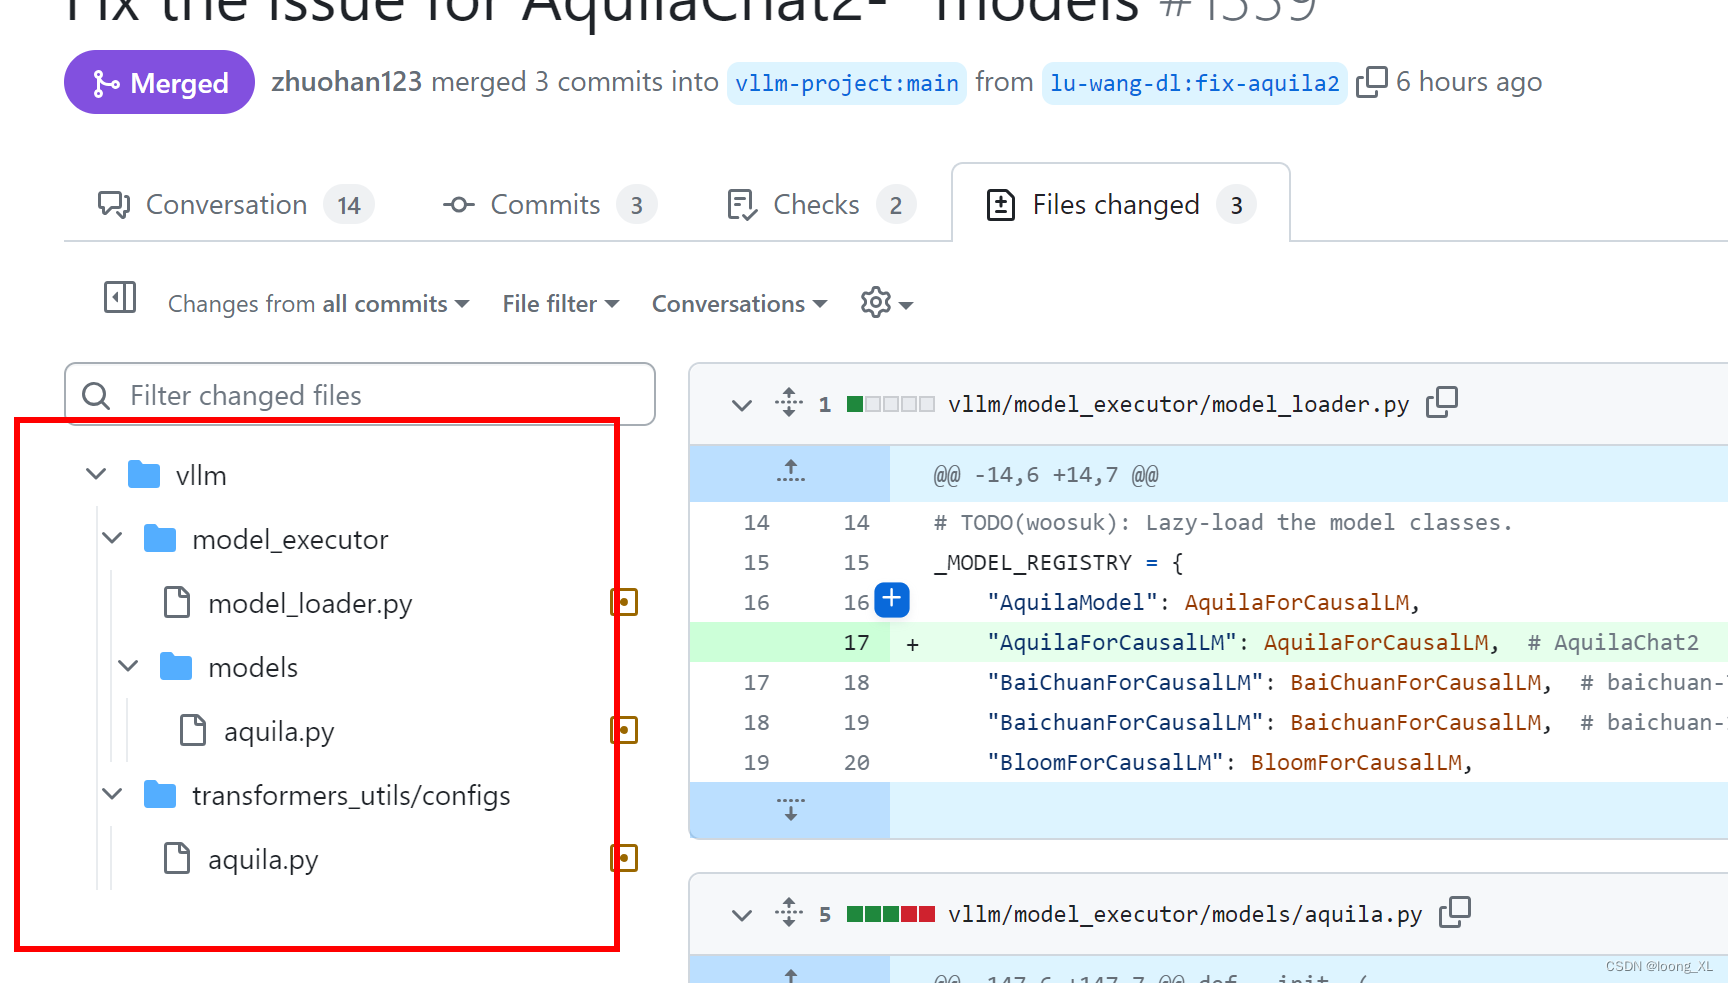Collapse the models folder
Image resolution: width=1728 pixels, height=983 pixels.
[x=128, y=666]
